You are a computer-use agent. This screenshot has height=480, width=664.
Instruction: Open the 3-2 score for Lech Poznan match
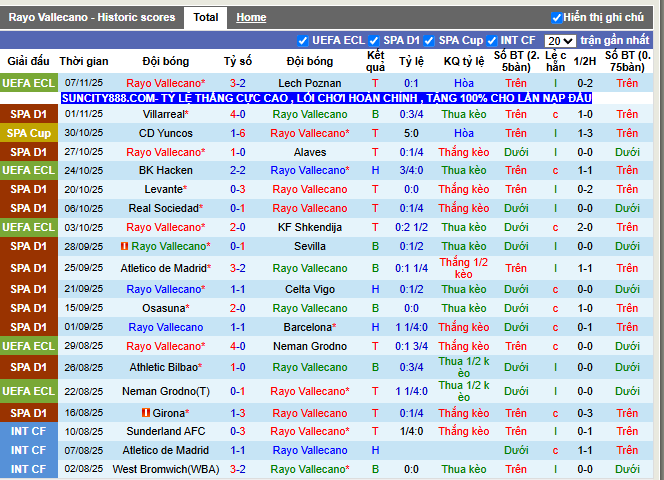click(238, 83)
